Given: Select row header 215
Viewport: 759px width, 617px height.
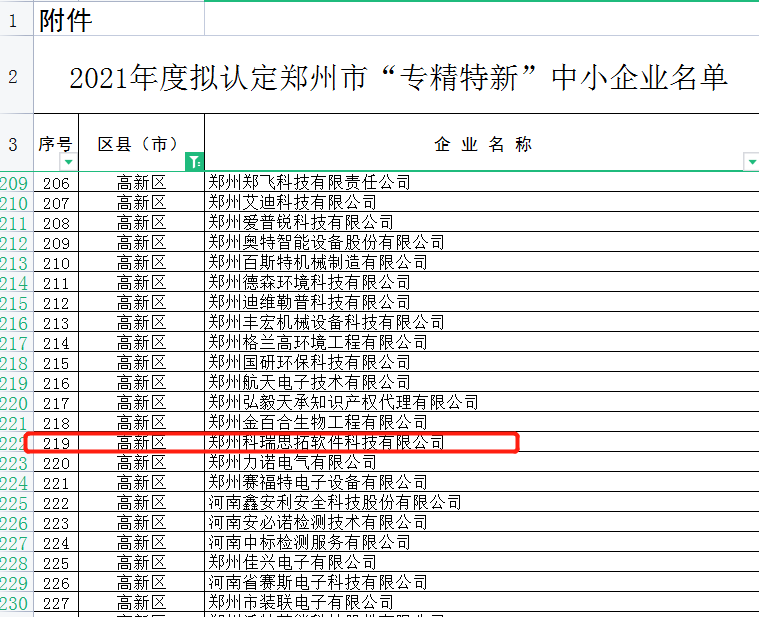Looking at the screenshot, I should pos(15,303).
